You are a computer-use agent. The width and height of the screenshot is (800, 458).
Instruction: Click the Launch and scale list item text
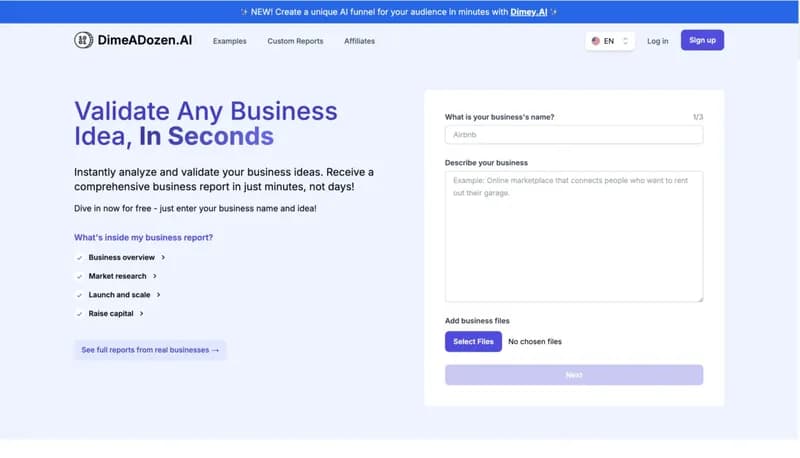point(119,295)
